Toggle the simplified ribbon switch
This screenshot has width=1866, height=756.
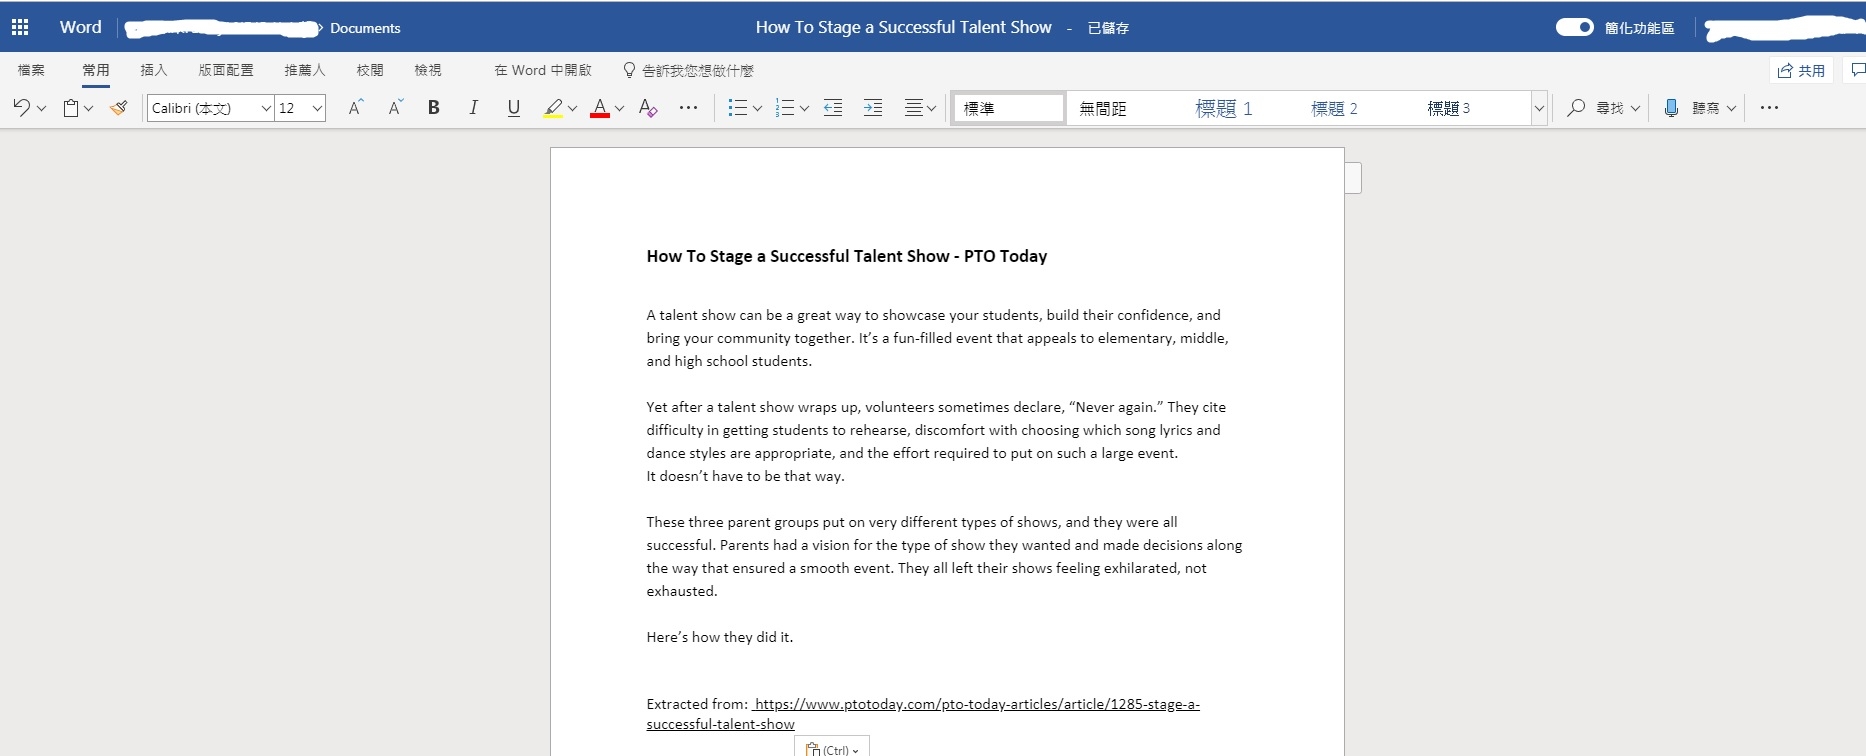[1574, 27]
